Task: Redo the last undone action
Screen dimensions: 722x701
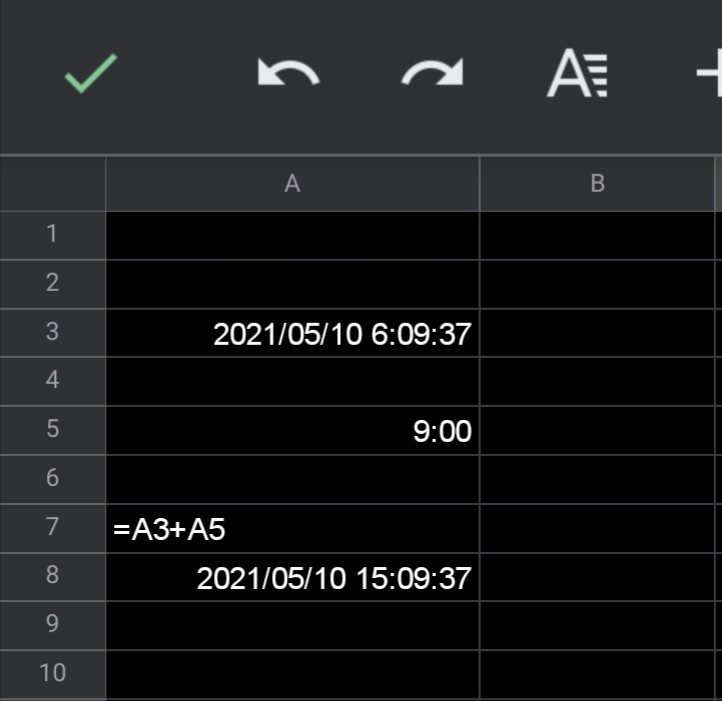Action: 432,75
